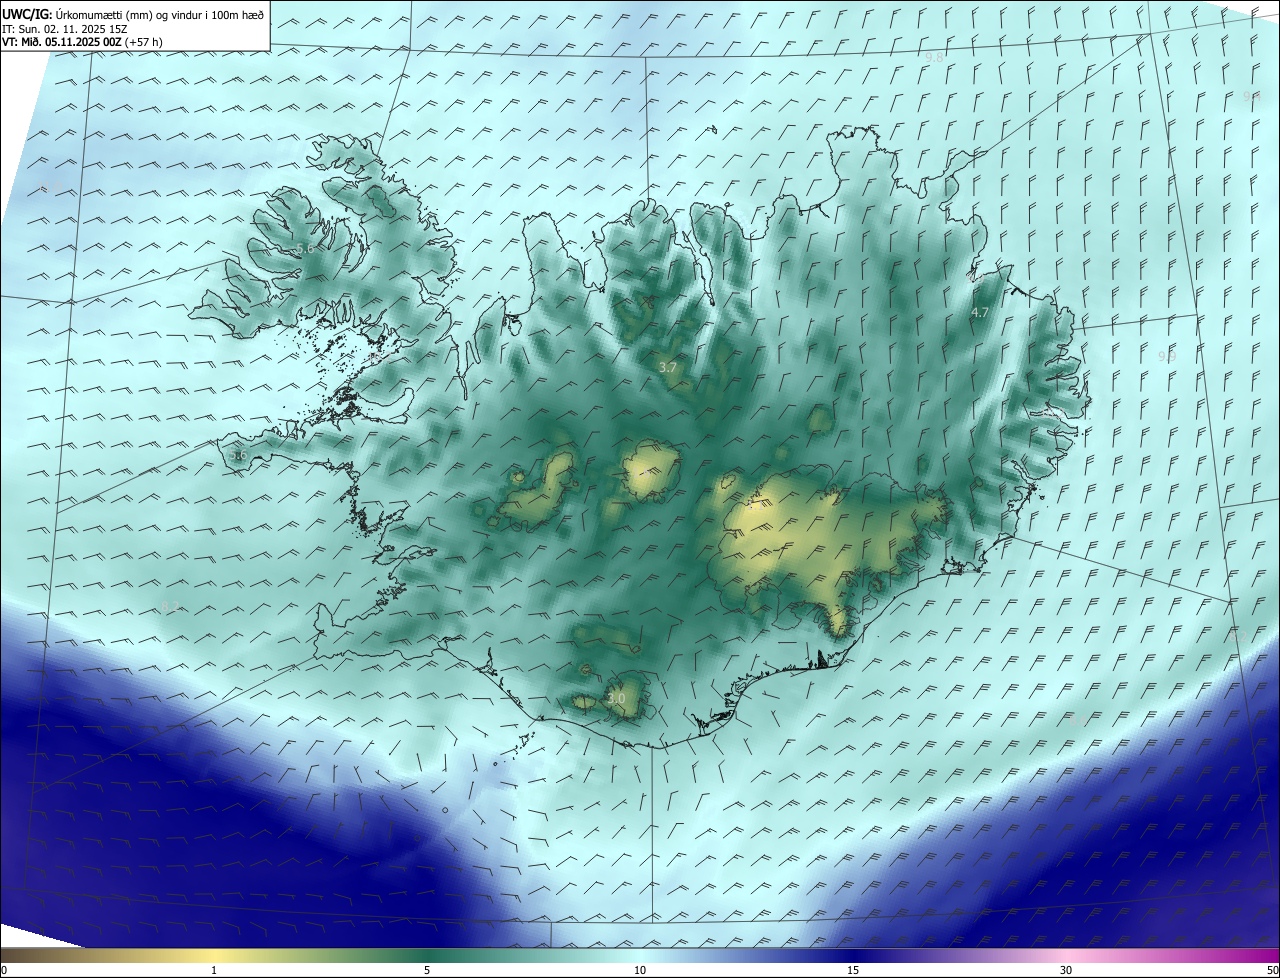
Task: Click the "4.7" value label in east Iceland
Action: pos(980,312)
